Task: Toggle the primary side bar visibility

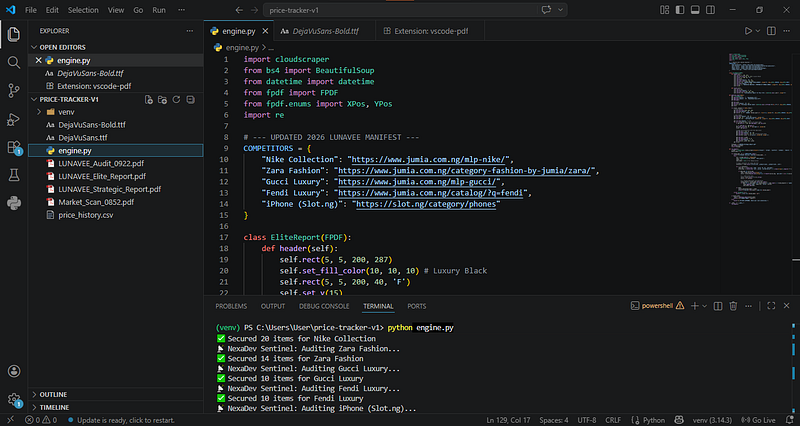Action: [680, 10]
